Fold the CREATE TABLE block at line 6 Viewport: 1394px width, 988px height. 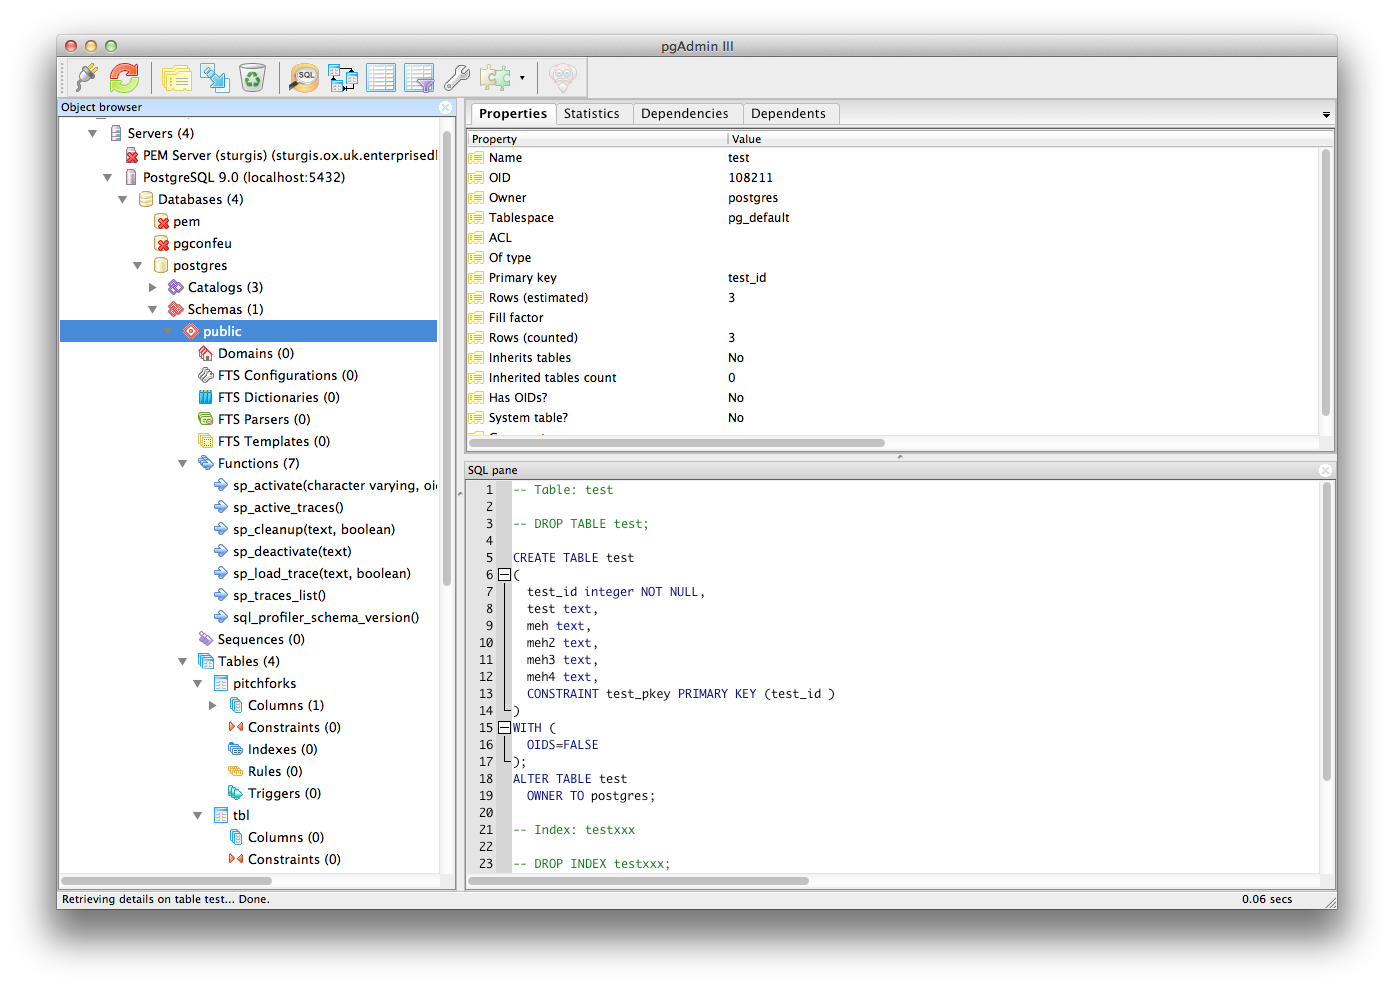pos(504,575)
